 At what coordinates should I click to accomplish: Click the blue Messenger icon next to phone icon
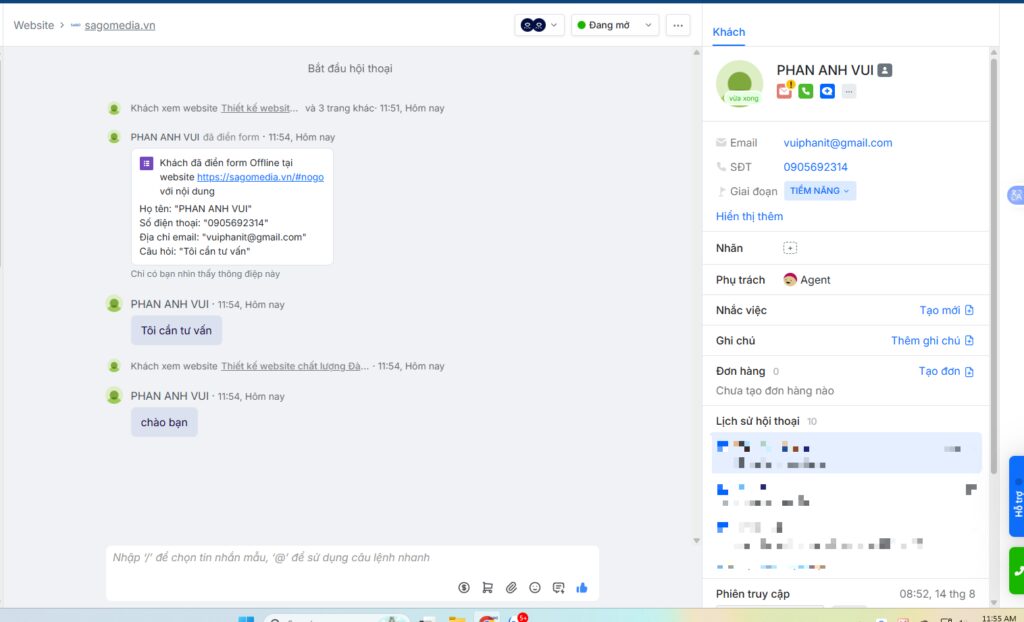(826, 90)
